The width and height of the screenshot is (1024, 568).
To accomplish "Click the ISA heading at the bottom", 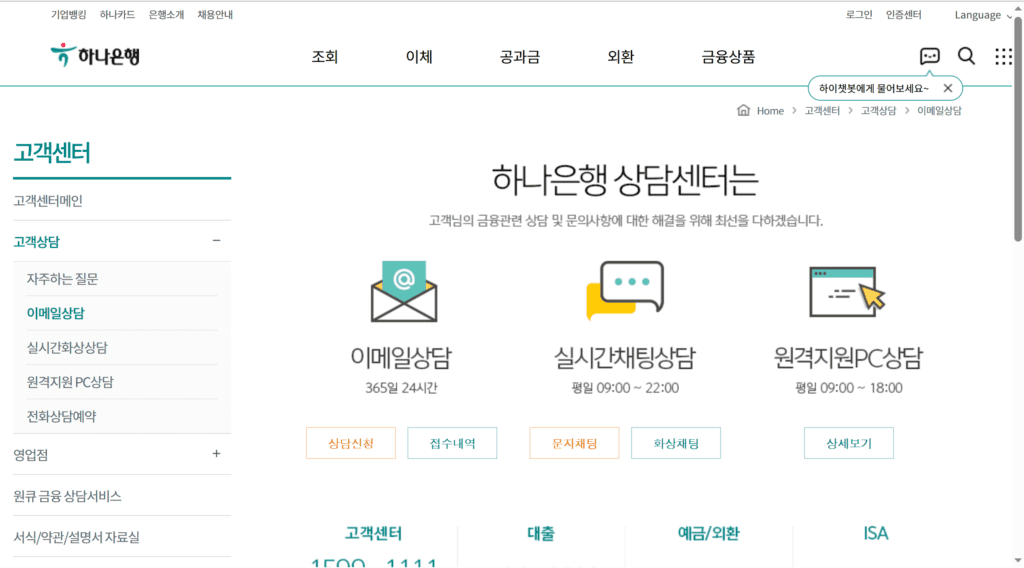I will click(876, 533).
